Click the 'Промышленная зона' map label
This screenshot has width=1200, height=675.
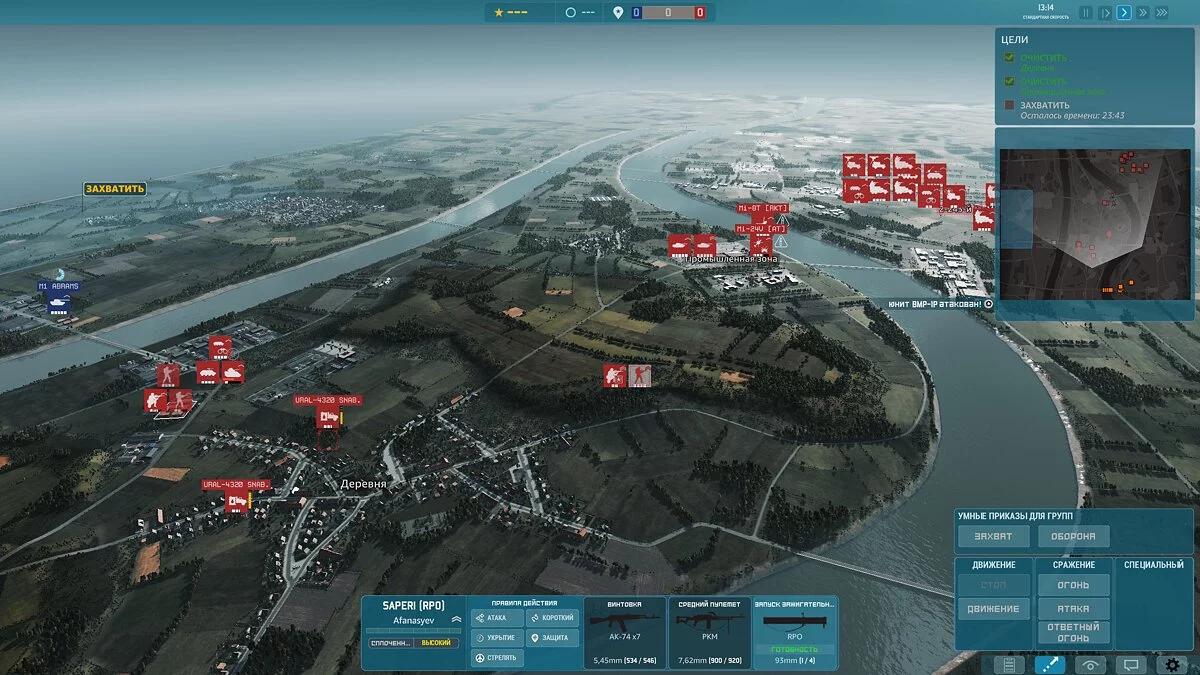click(x=730, y=259)
